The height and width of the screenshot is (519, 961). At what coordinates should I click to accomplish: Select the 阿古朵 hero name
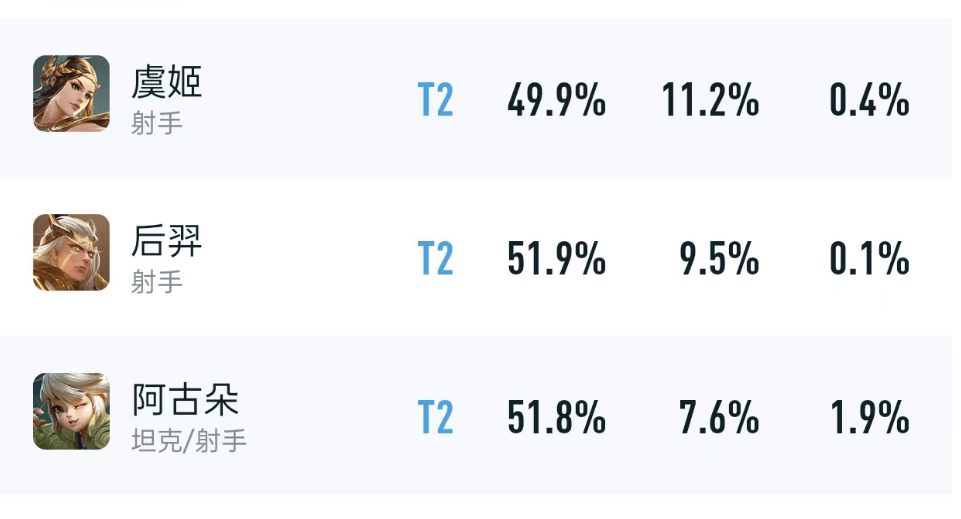point(185,400)
